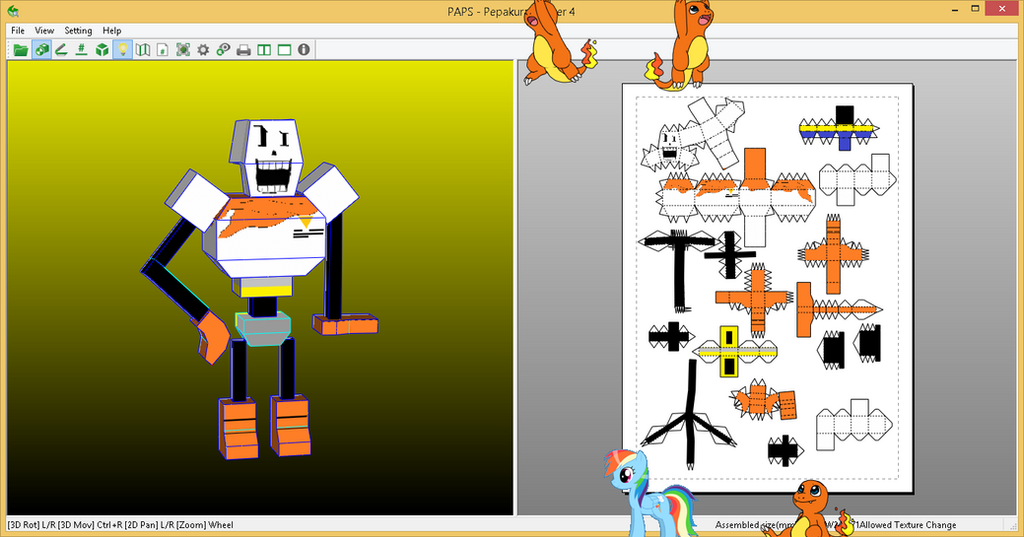Click the pencil edge-line toolbar icon
This screenshot has width=1024, height=537.
[x=61, y=50]
